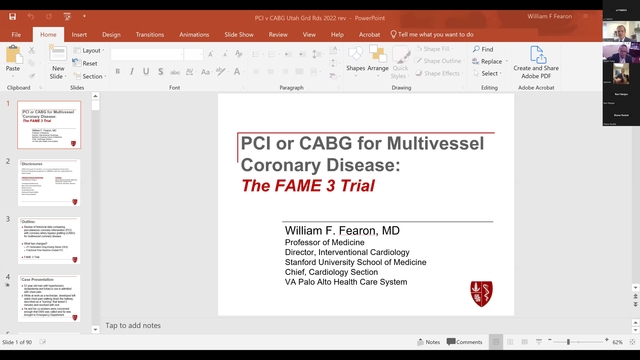Click the Redo icon in quick access
Screen dimensions: 640x360
(49, 16)
